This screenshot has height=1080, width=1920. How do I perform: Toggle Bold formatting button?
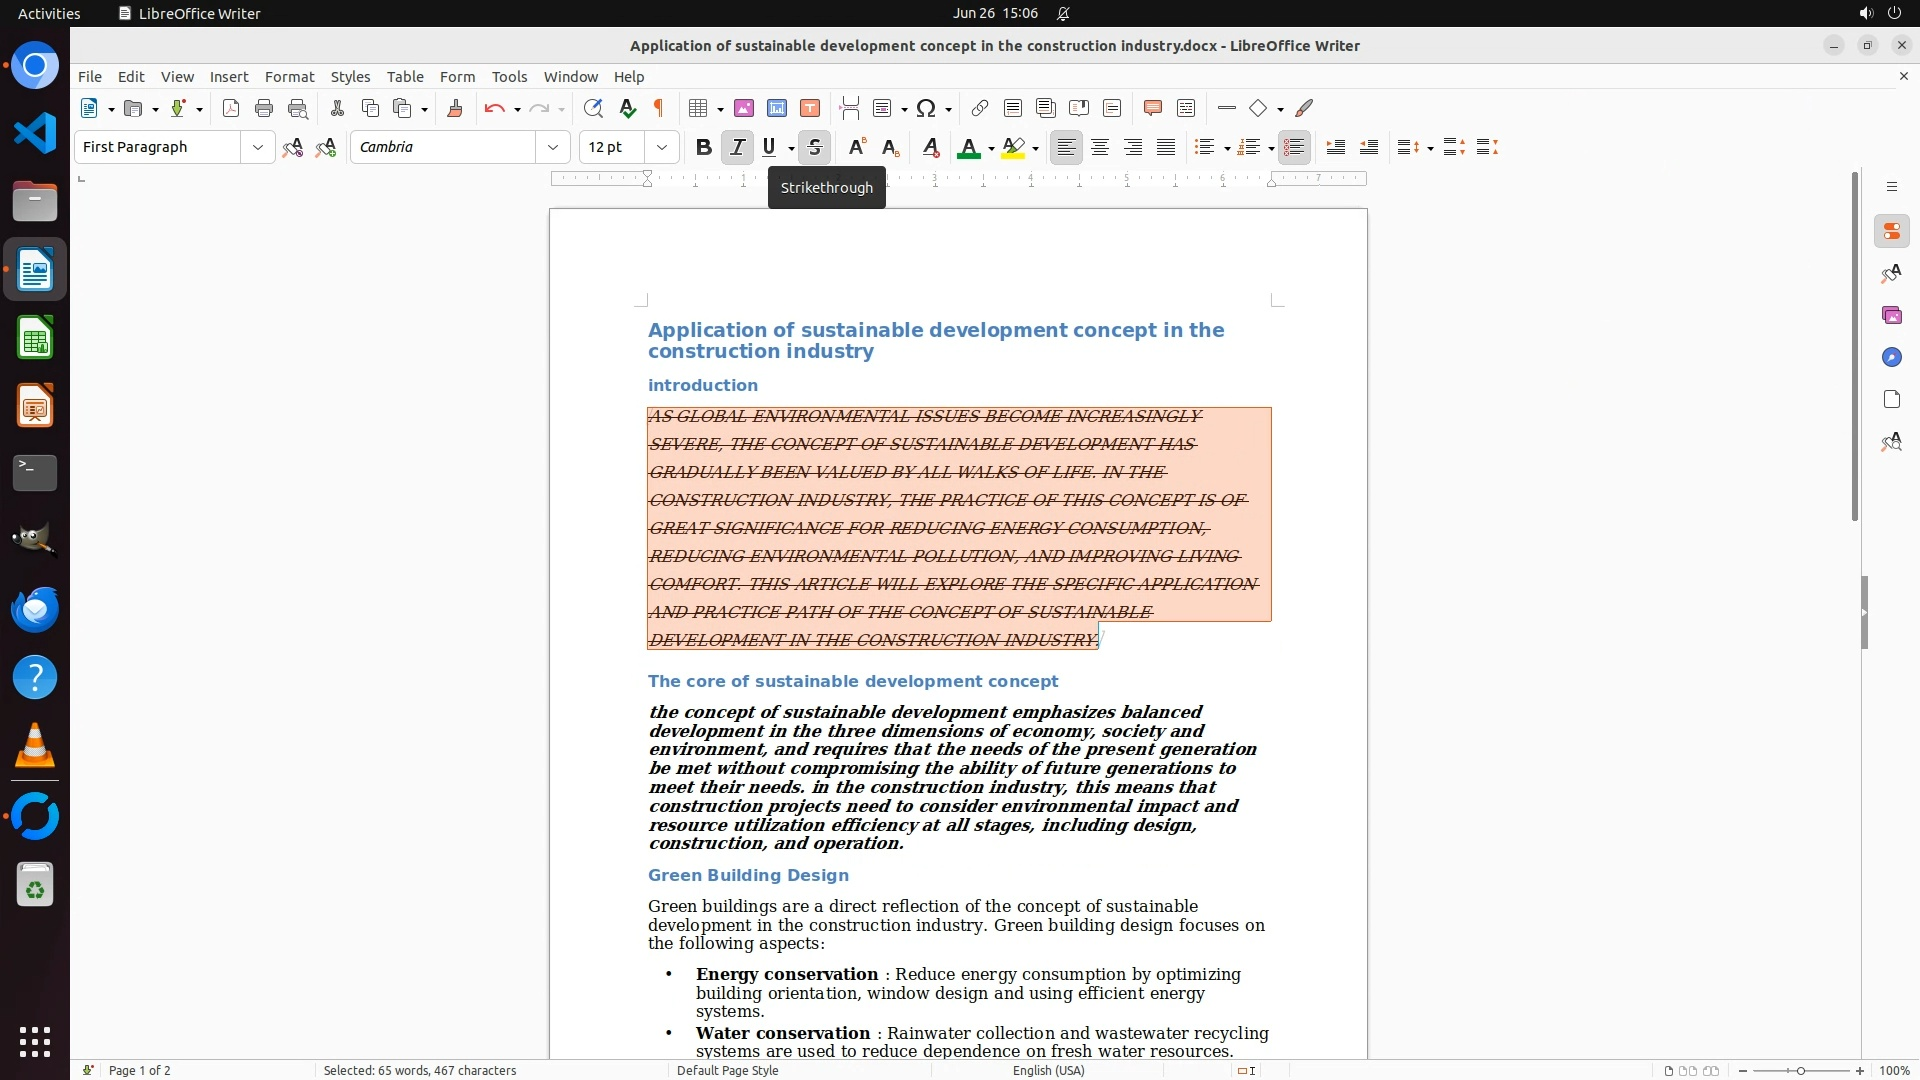704,148
